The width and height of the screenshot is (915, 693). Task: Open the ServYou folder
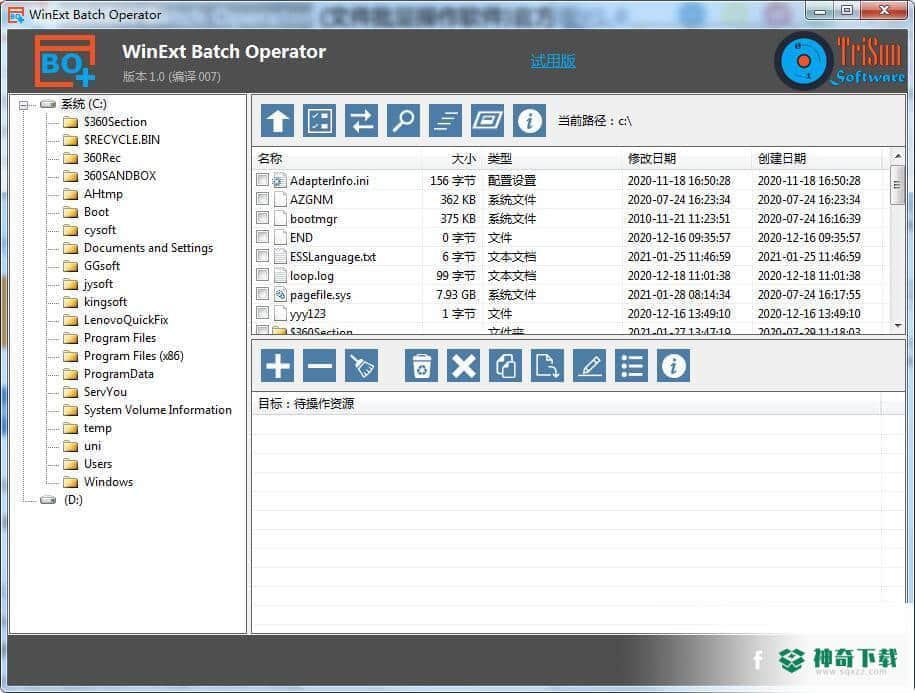pos(105,392)
